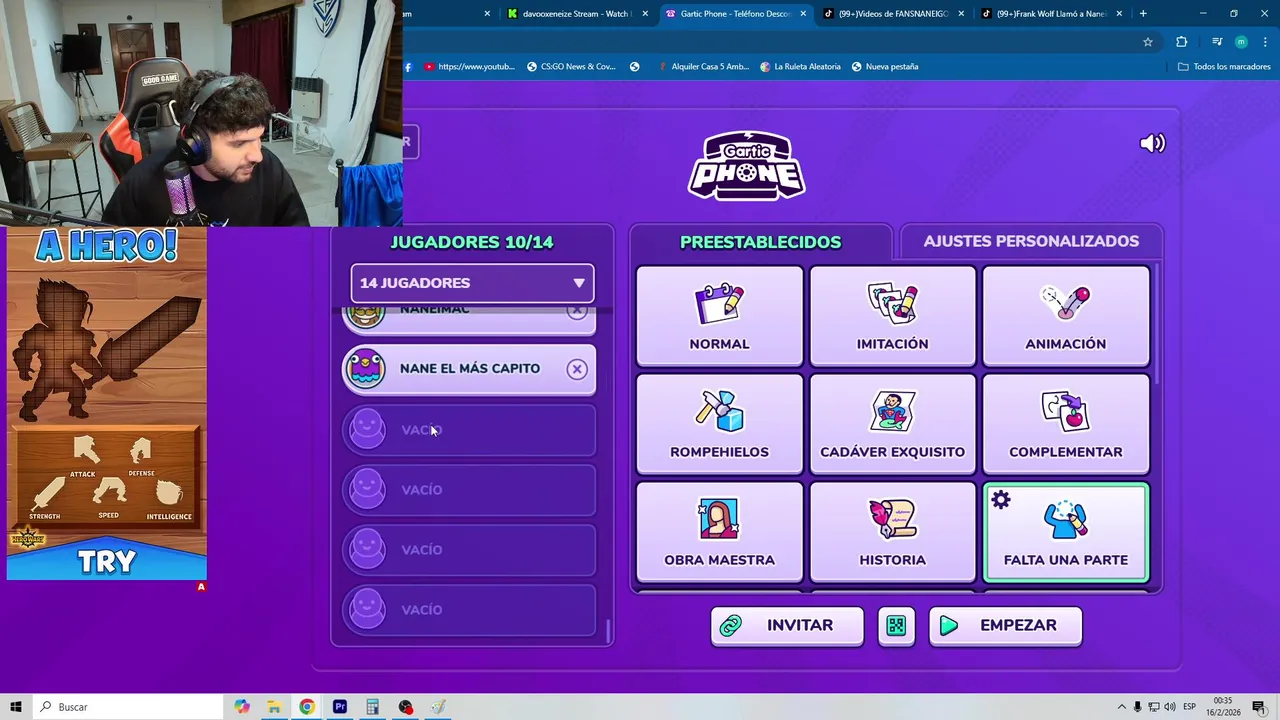The image size is (1280, 720).
Task: Click the chain link icon on INVITAR
Action: (731, 625)
